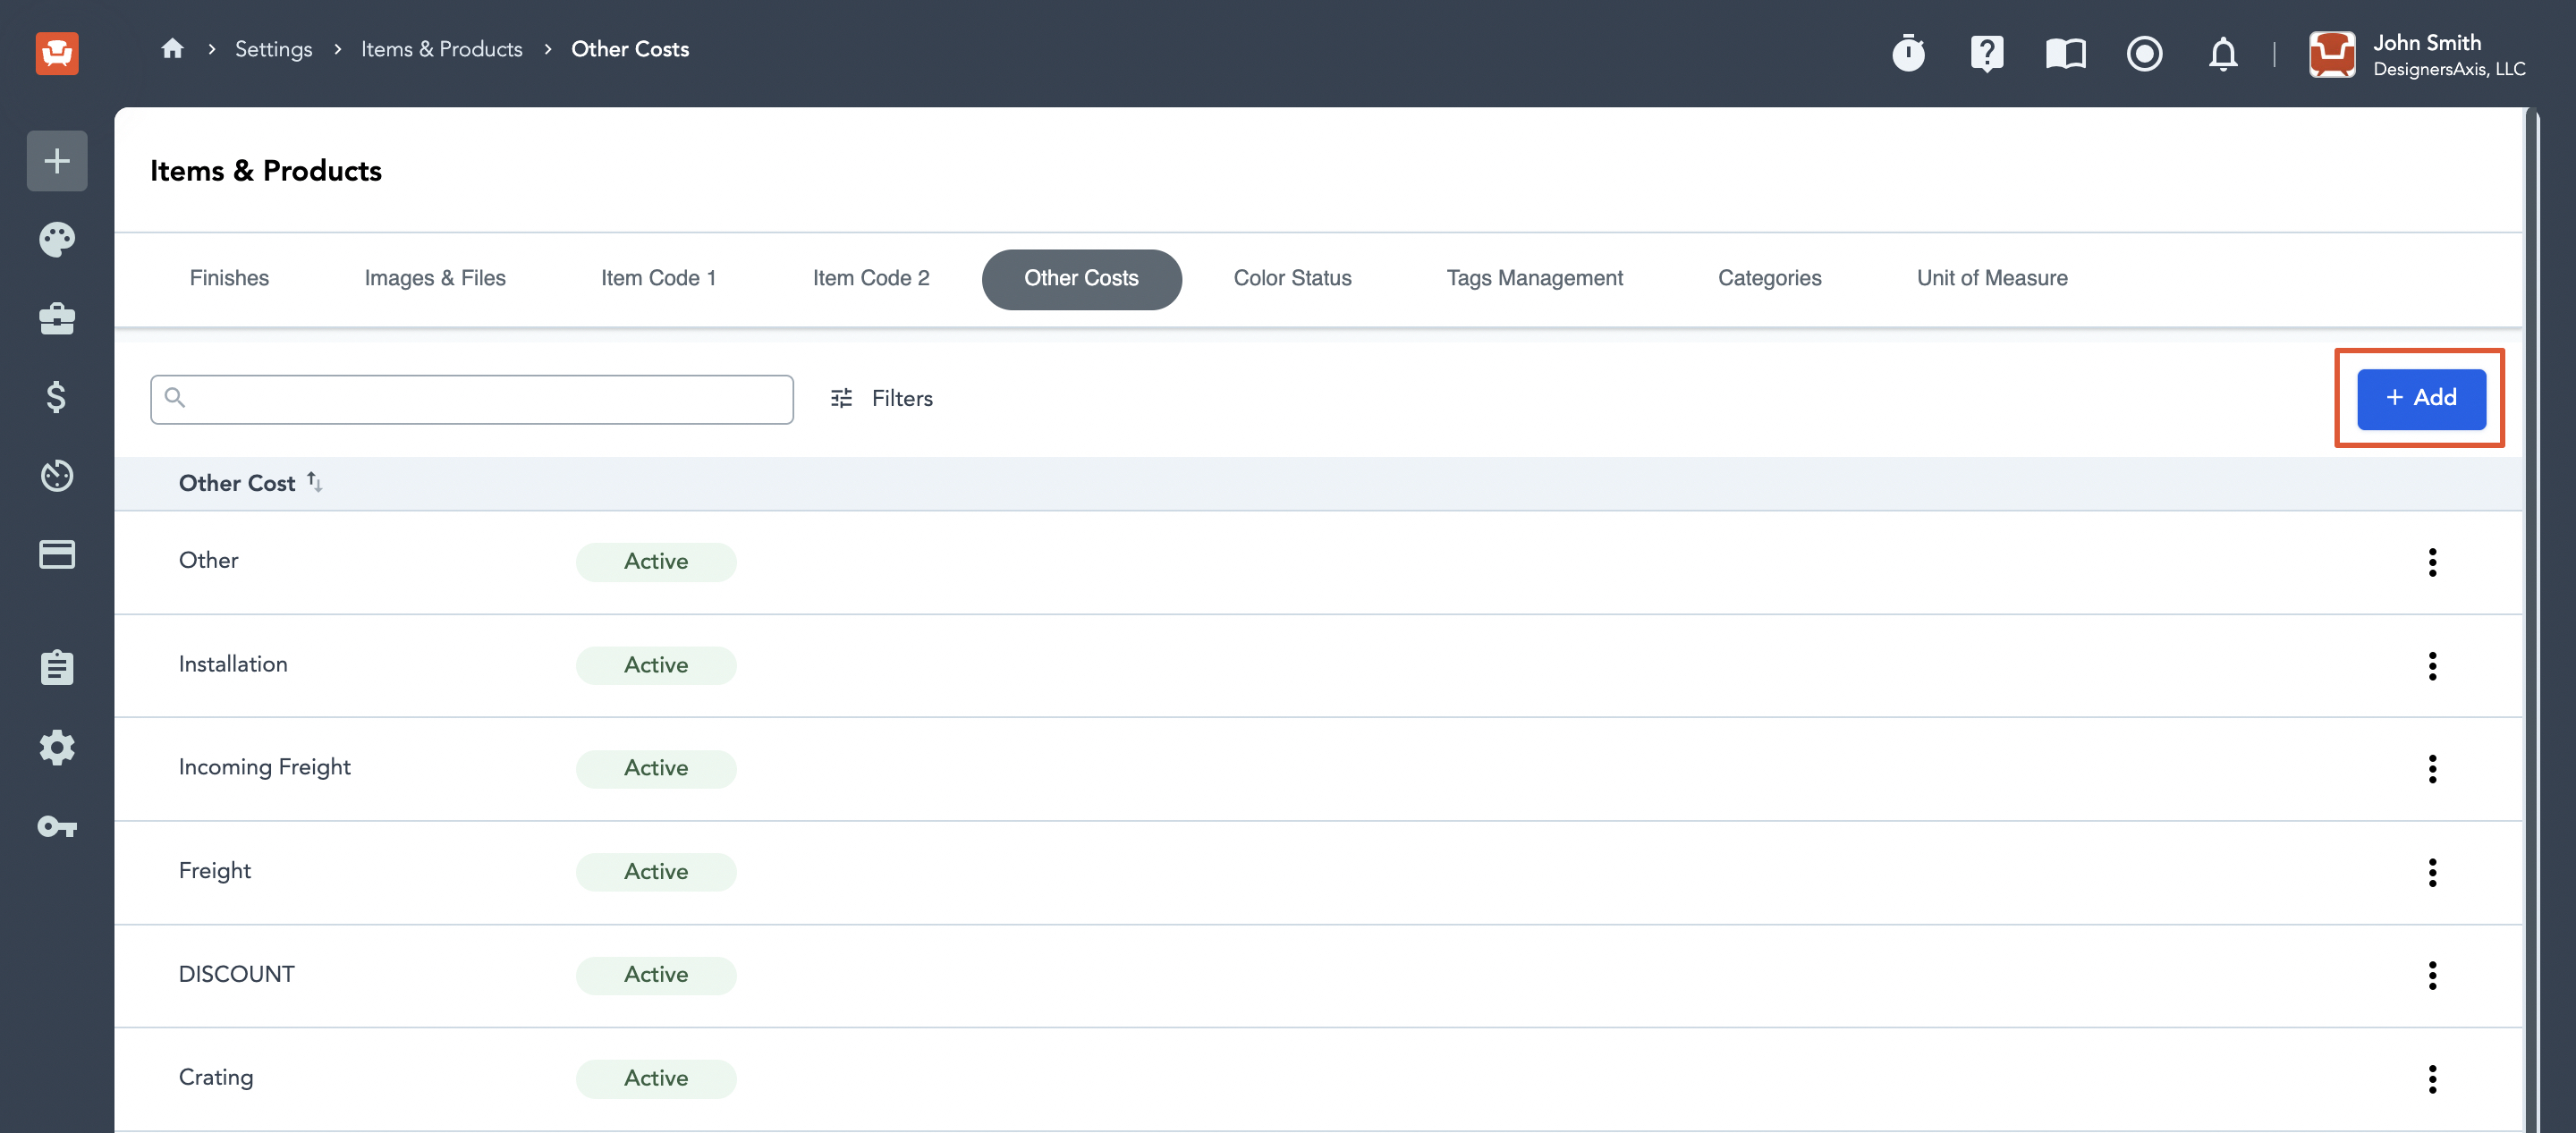Open the credit card icon in sidebar
Viewport: 2576px width, 1133px height.
[57, 554]
